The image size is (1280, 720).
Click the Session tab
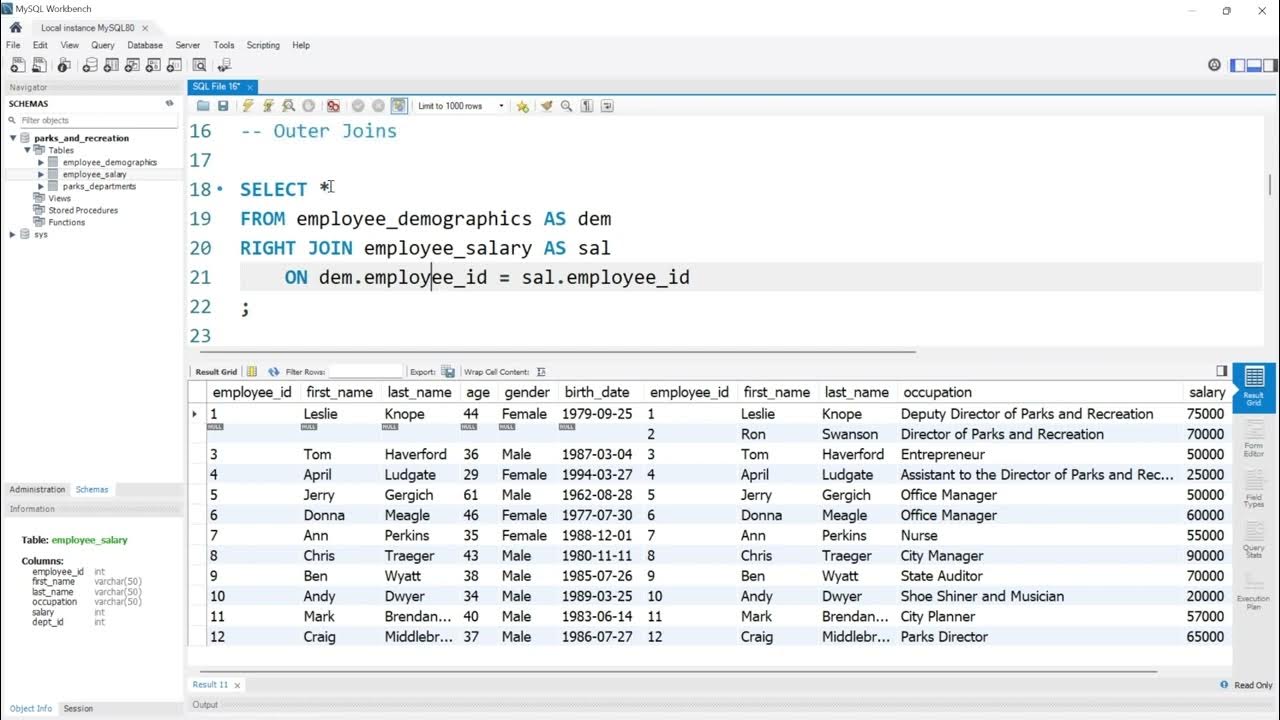[x=78, y=708]
